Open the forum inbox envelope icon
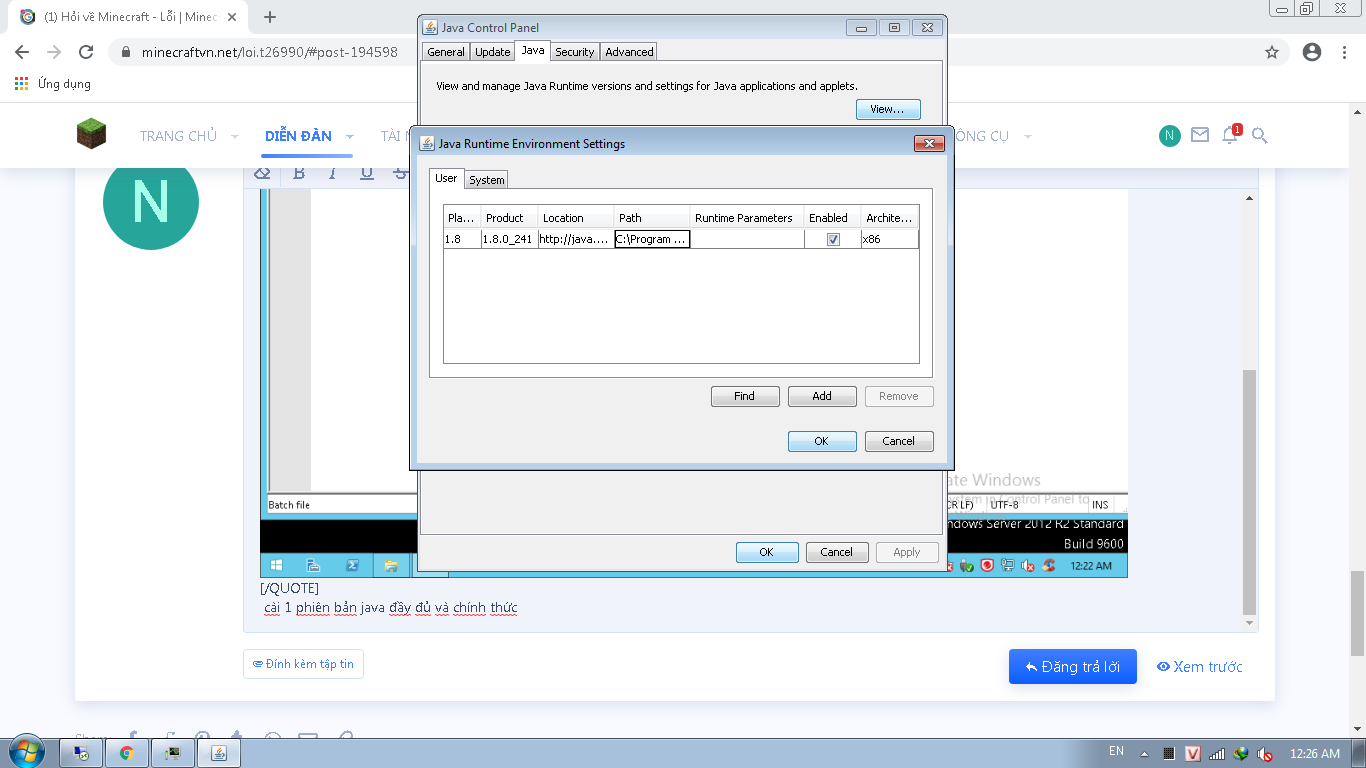The image size is (1366, 768). (1200, 135)
